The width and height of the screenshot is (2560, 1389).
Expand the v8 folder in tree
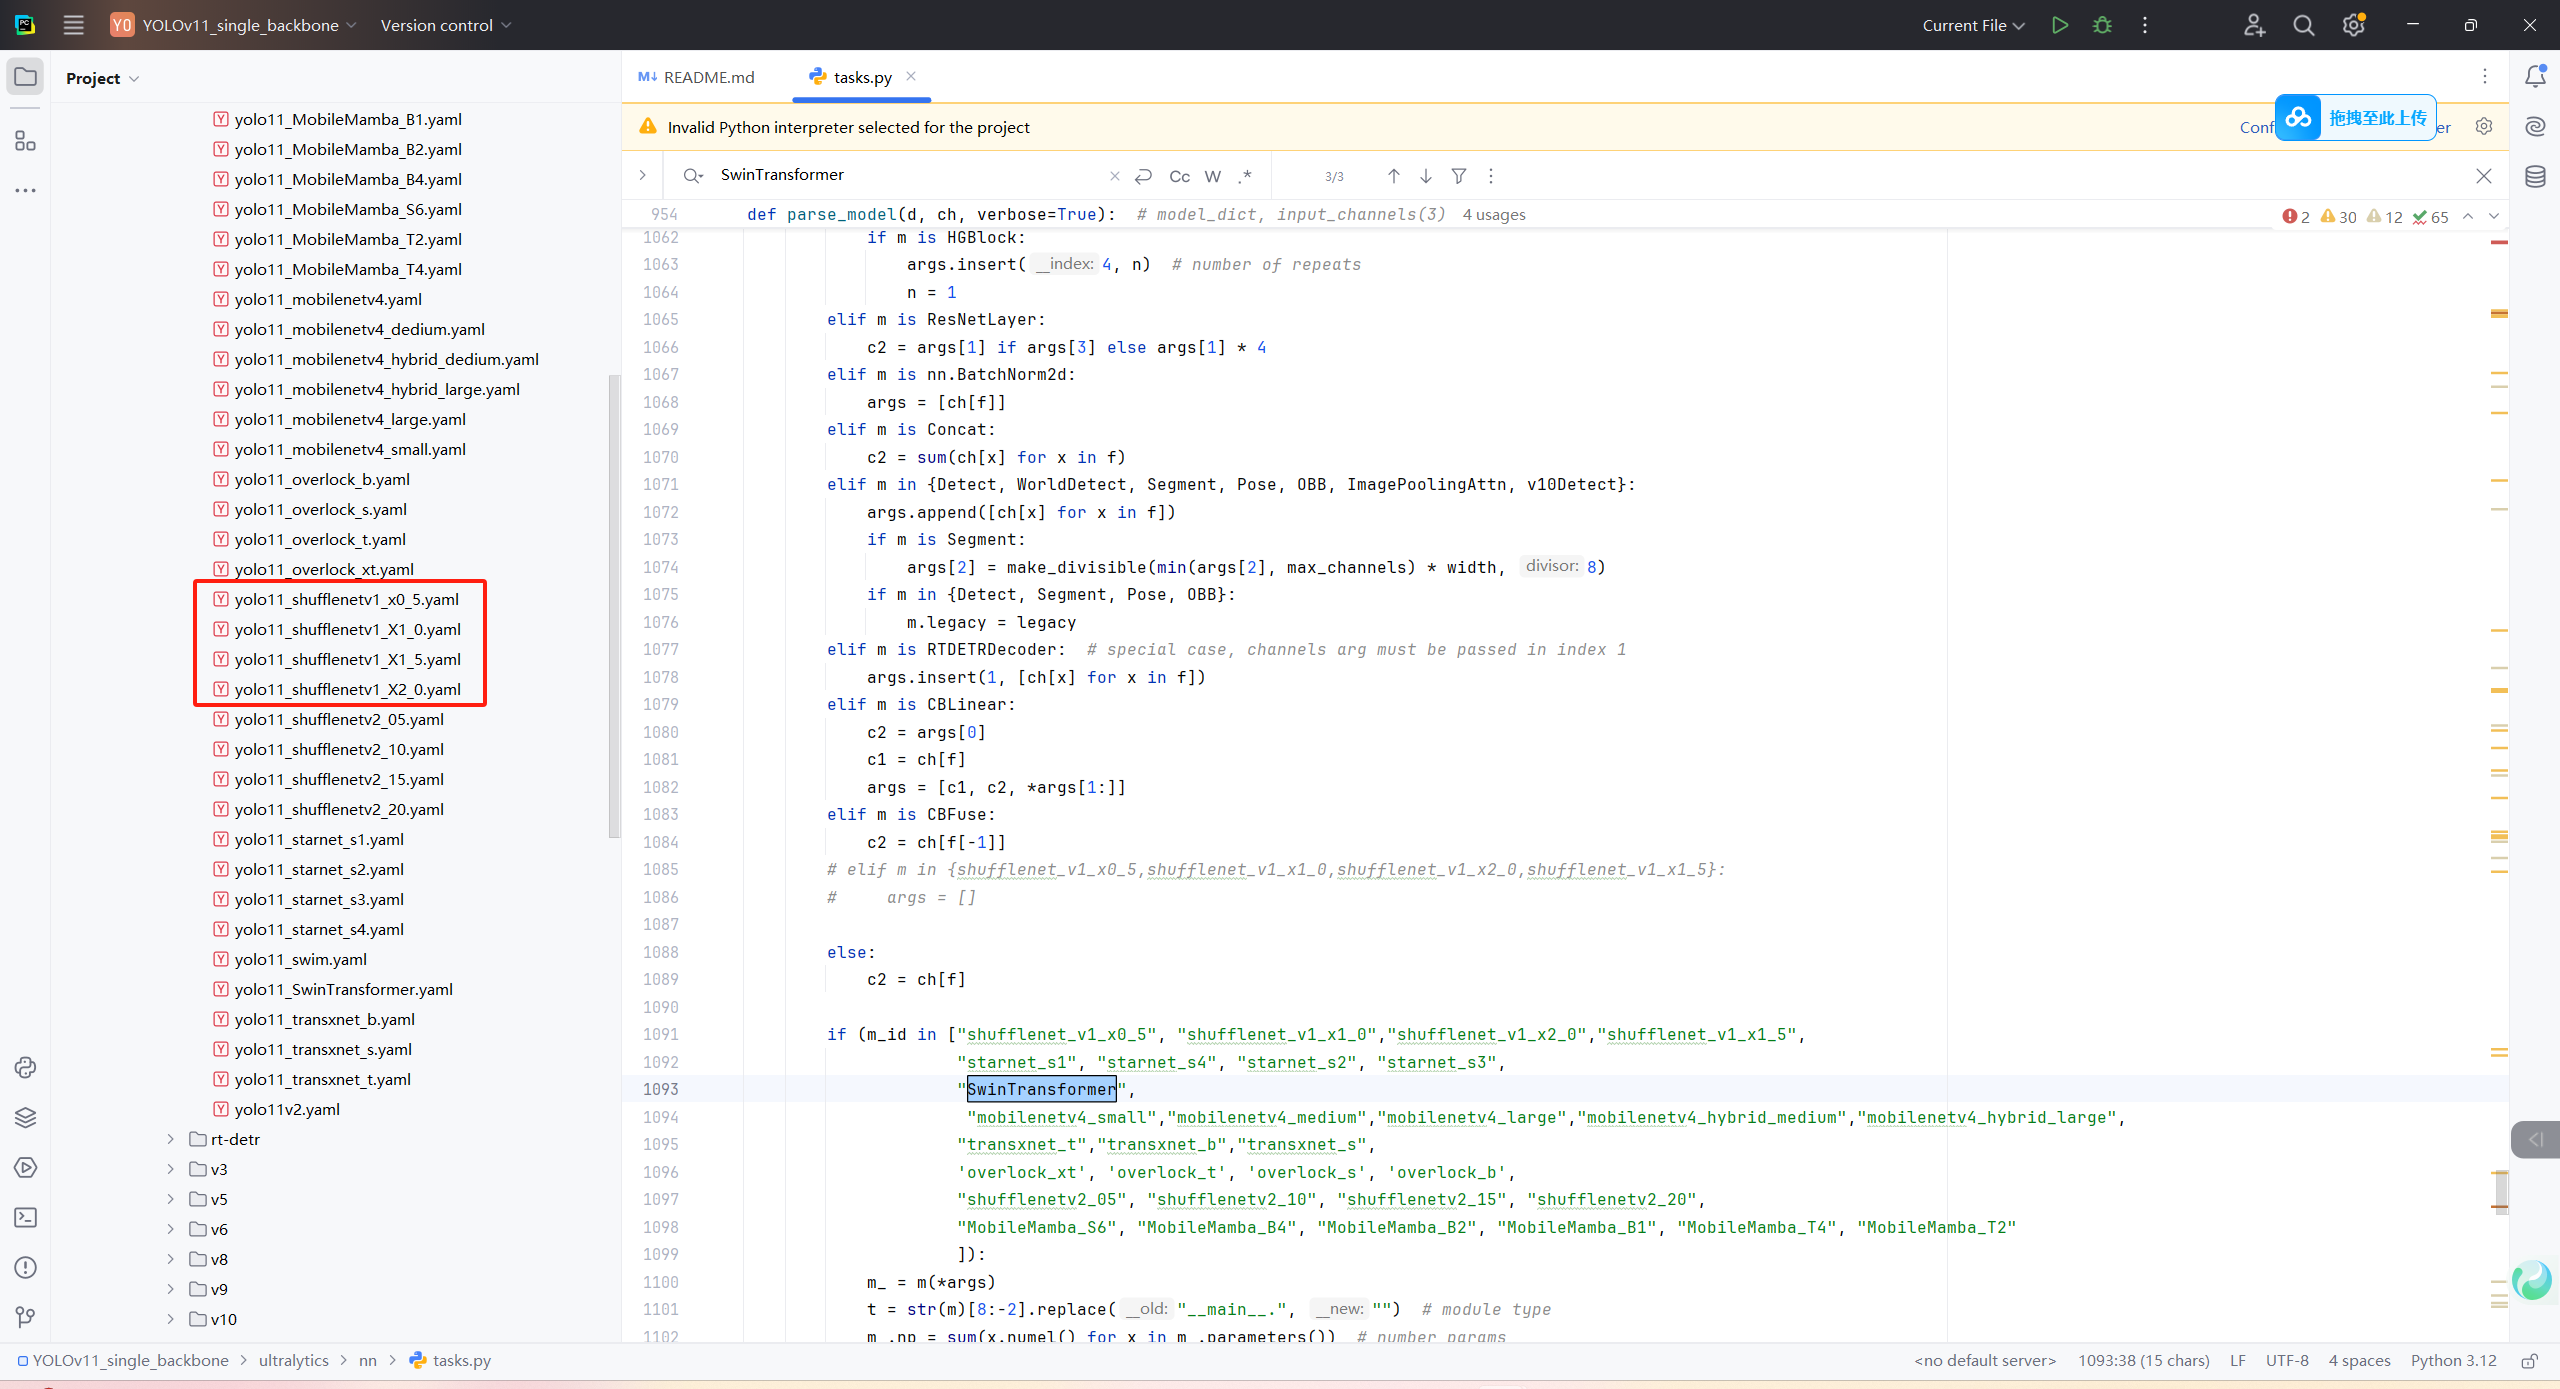pyautogui.click(x=171, y=1259)
